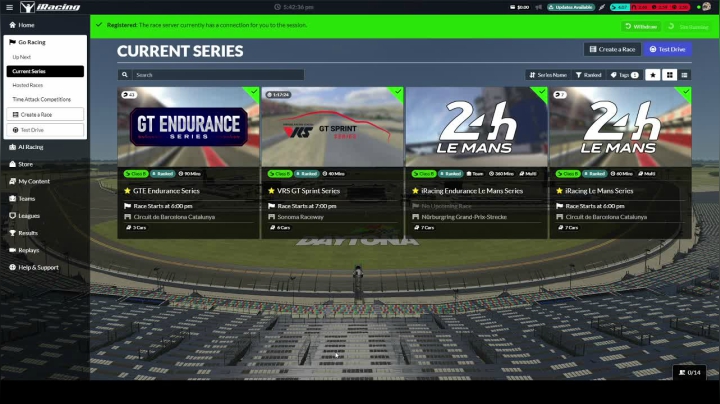
Task: Click the green online status dot
Action: point(698,7)
